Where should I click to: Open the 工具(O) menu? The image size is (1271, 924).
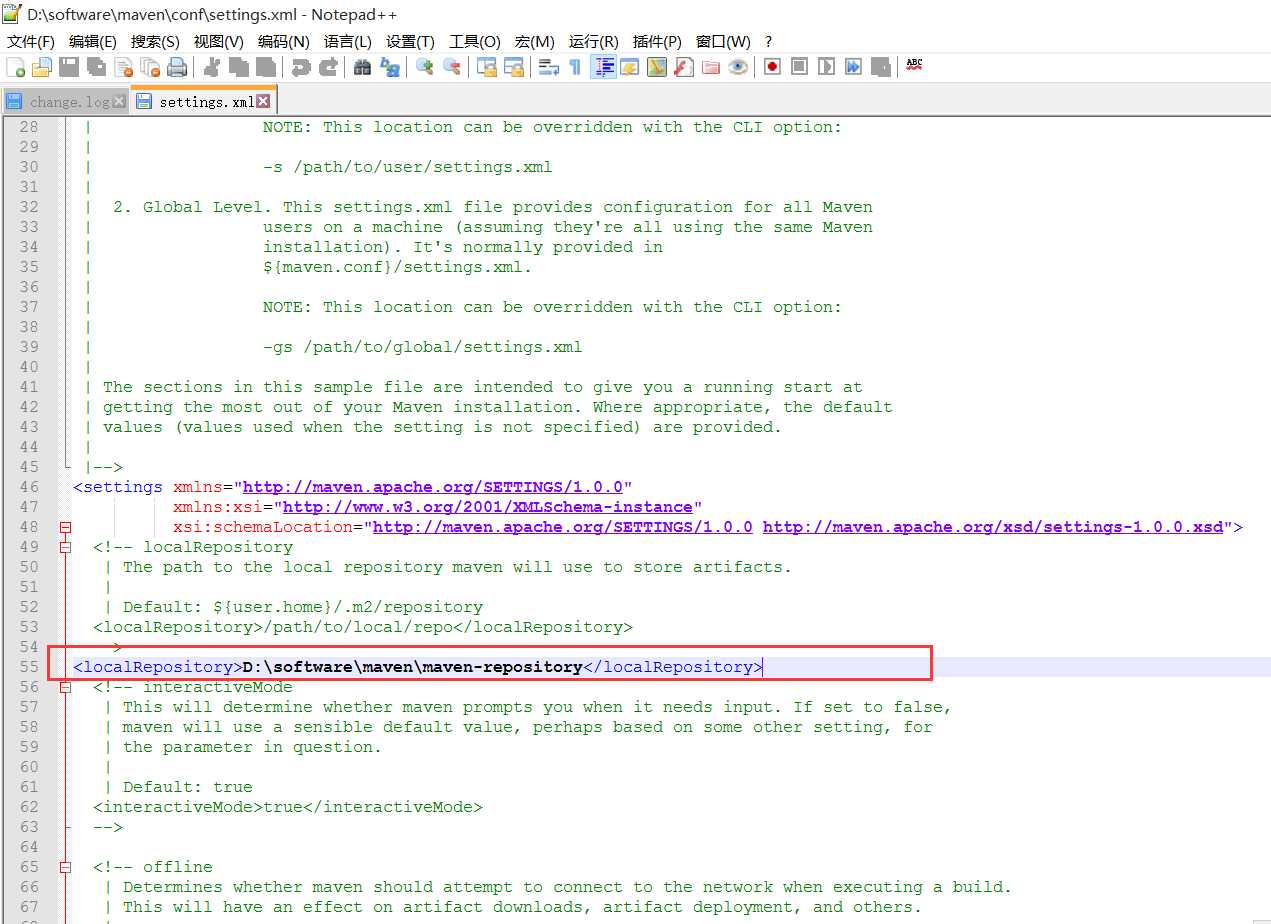475,41
